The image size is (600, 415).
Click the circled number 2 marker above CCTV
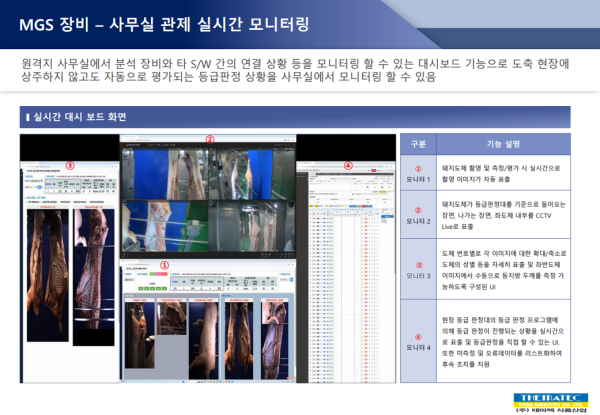click(210, 139)
